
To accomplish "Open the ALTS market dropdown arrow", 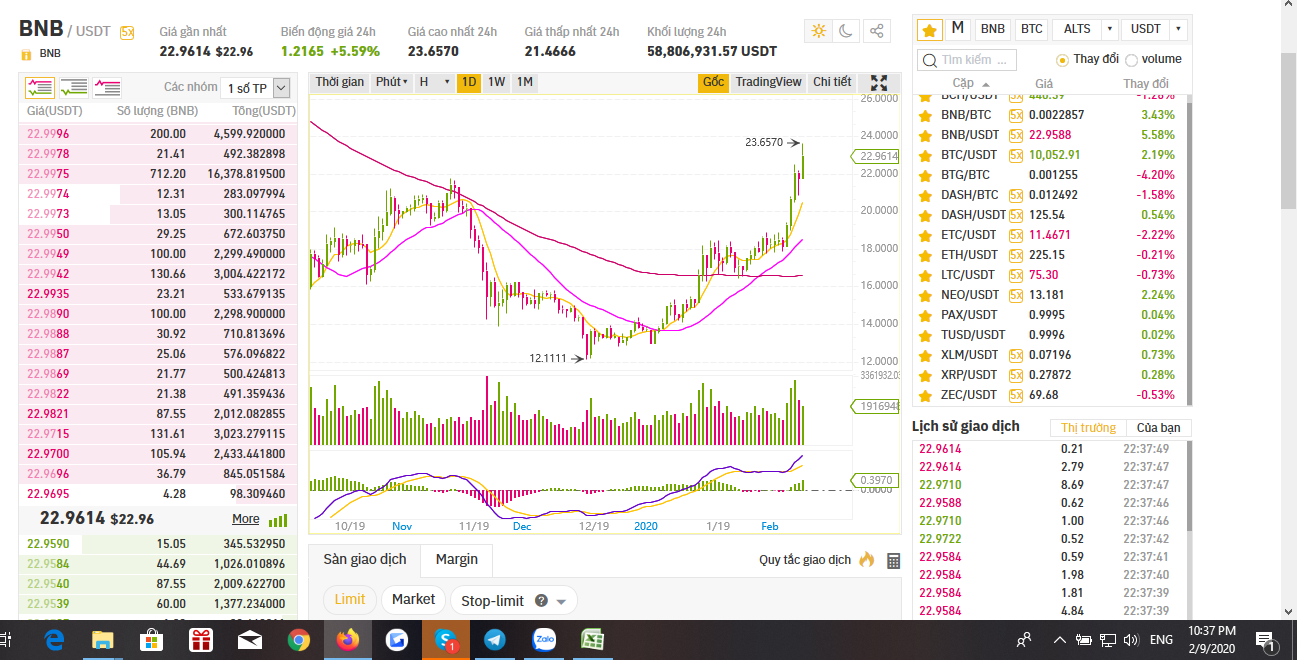I will (x=1108, y=29).
